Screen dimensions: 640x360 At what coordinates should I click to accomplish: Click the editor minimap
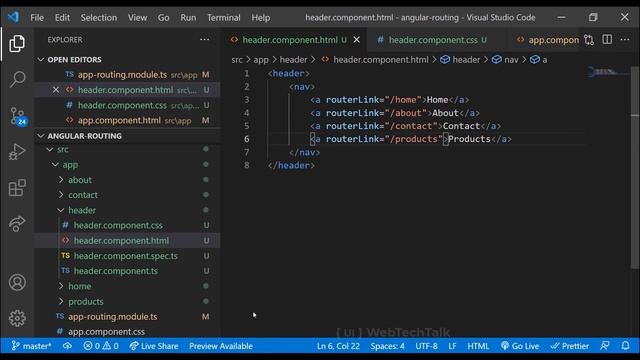607,73
